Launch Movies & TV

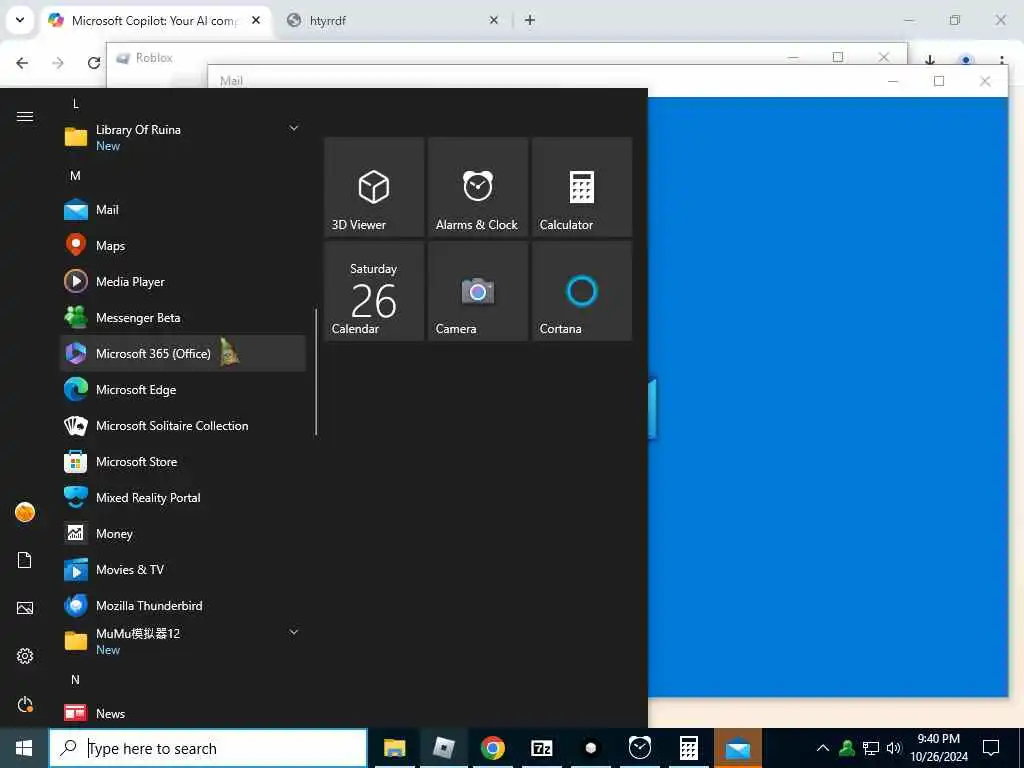pos(183,569)
